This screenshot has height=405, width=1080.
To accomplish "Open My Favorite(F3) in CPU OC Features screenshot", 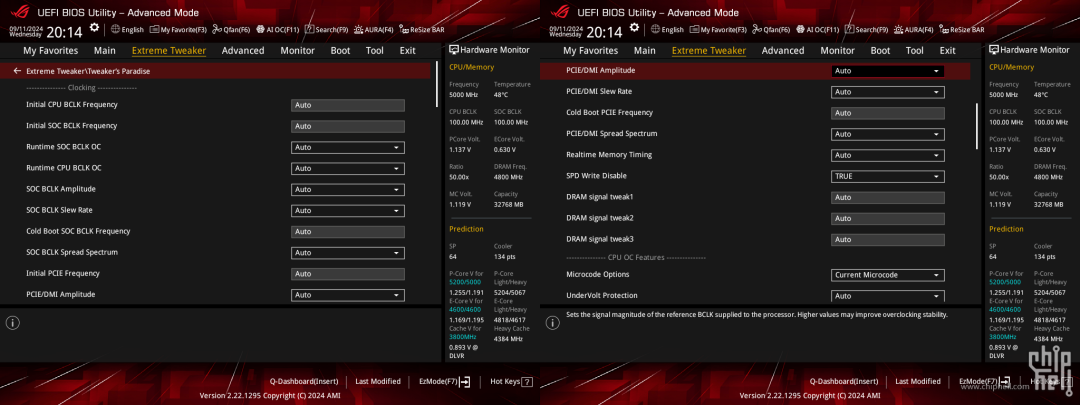I will pos(719,30).
